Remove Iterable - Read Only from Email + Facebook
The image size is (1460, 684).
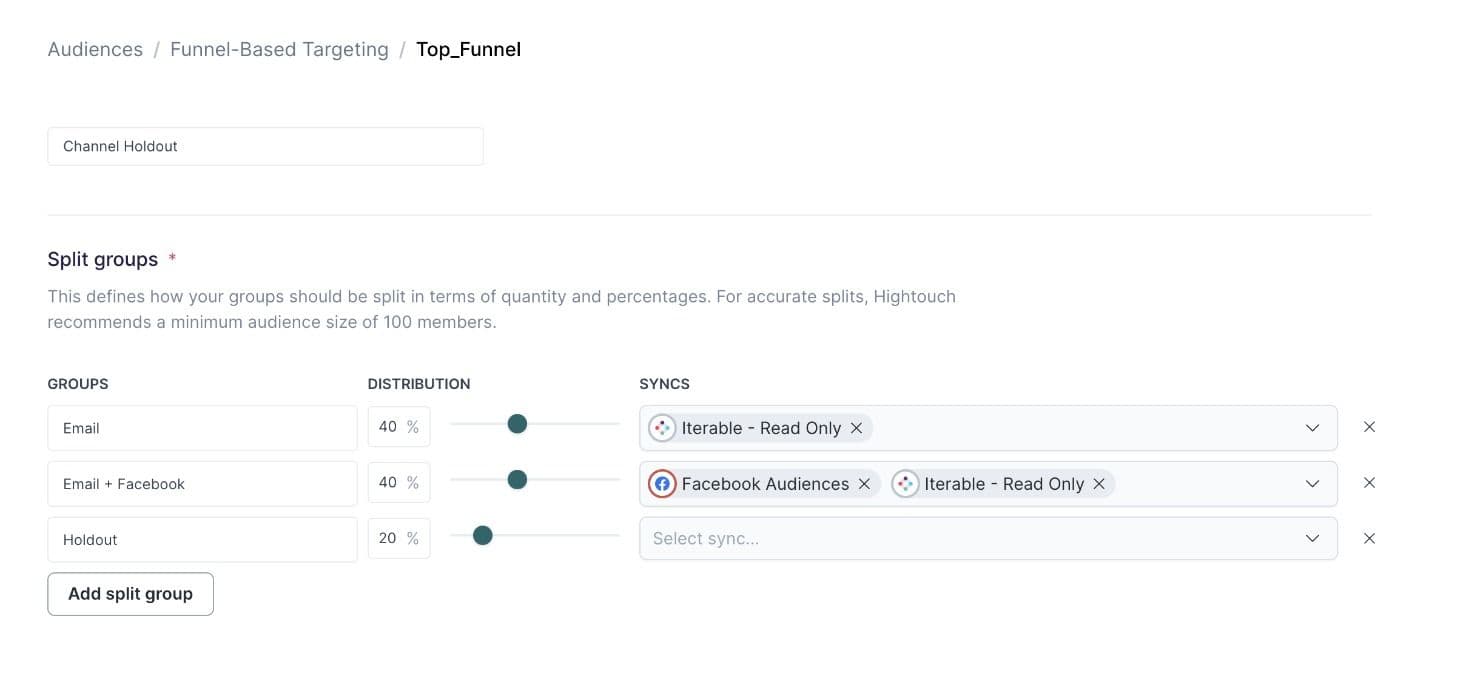pos(1099,483)
